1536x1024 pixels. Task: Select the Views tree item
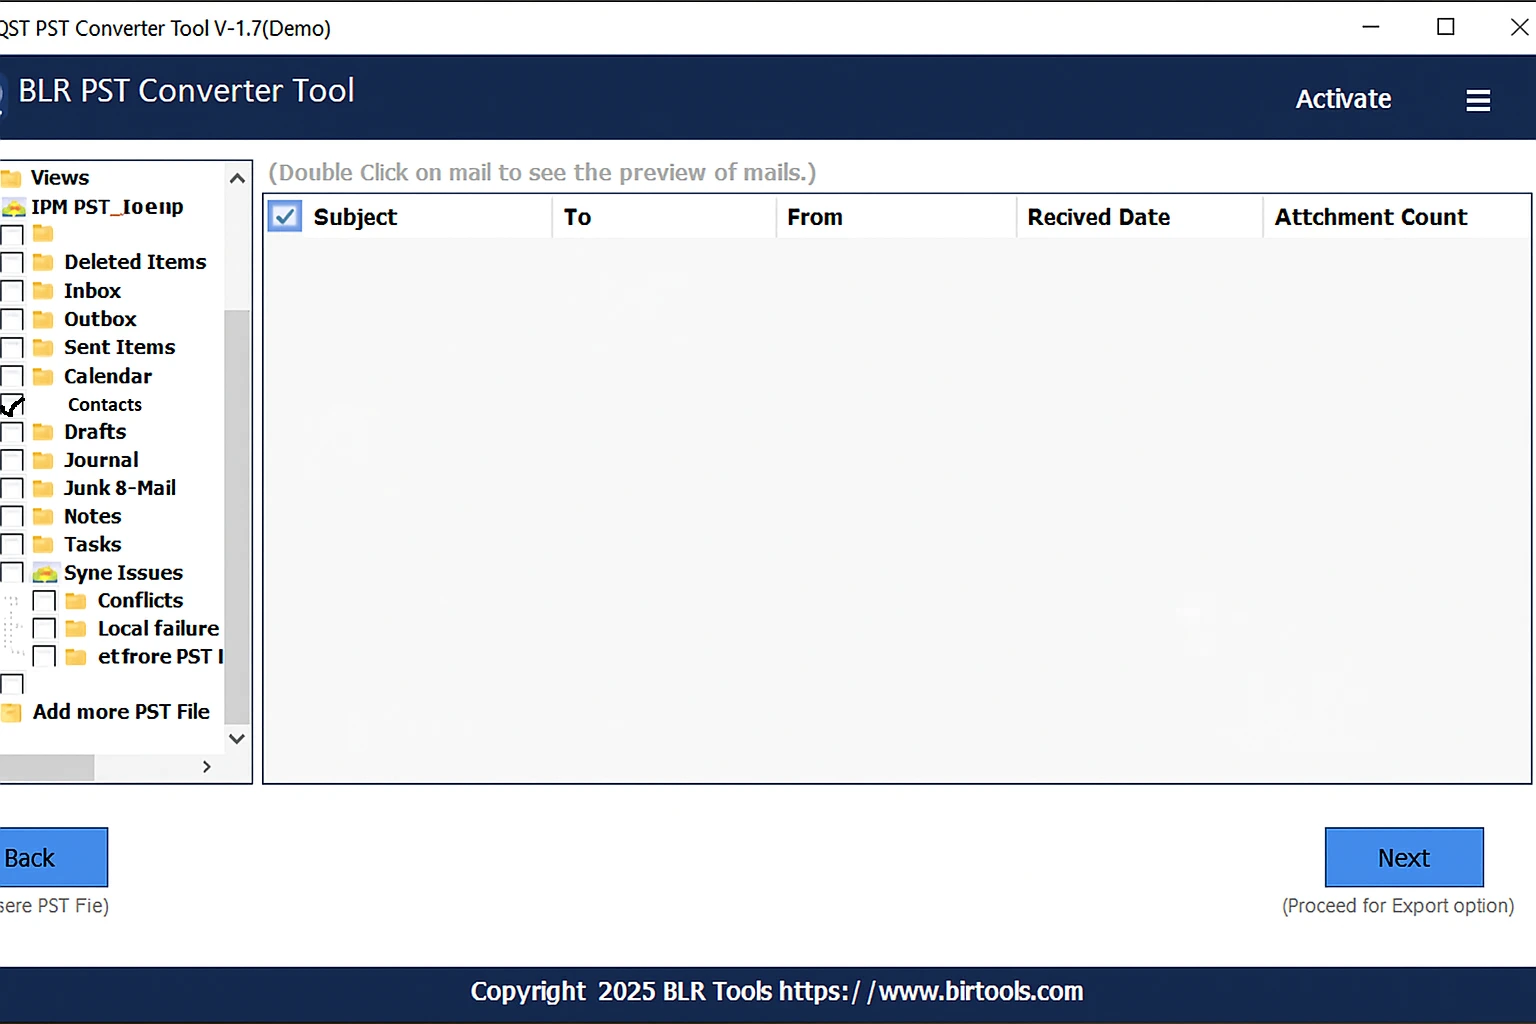[60, 178]
